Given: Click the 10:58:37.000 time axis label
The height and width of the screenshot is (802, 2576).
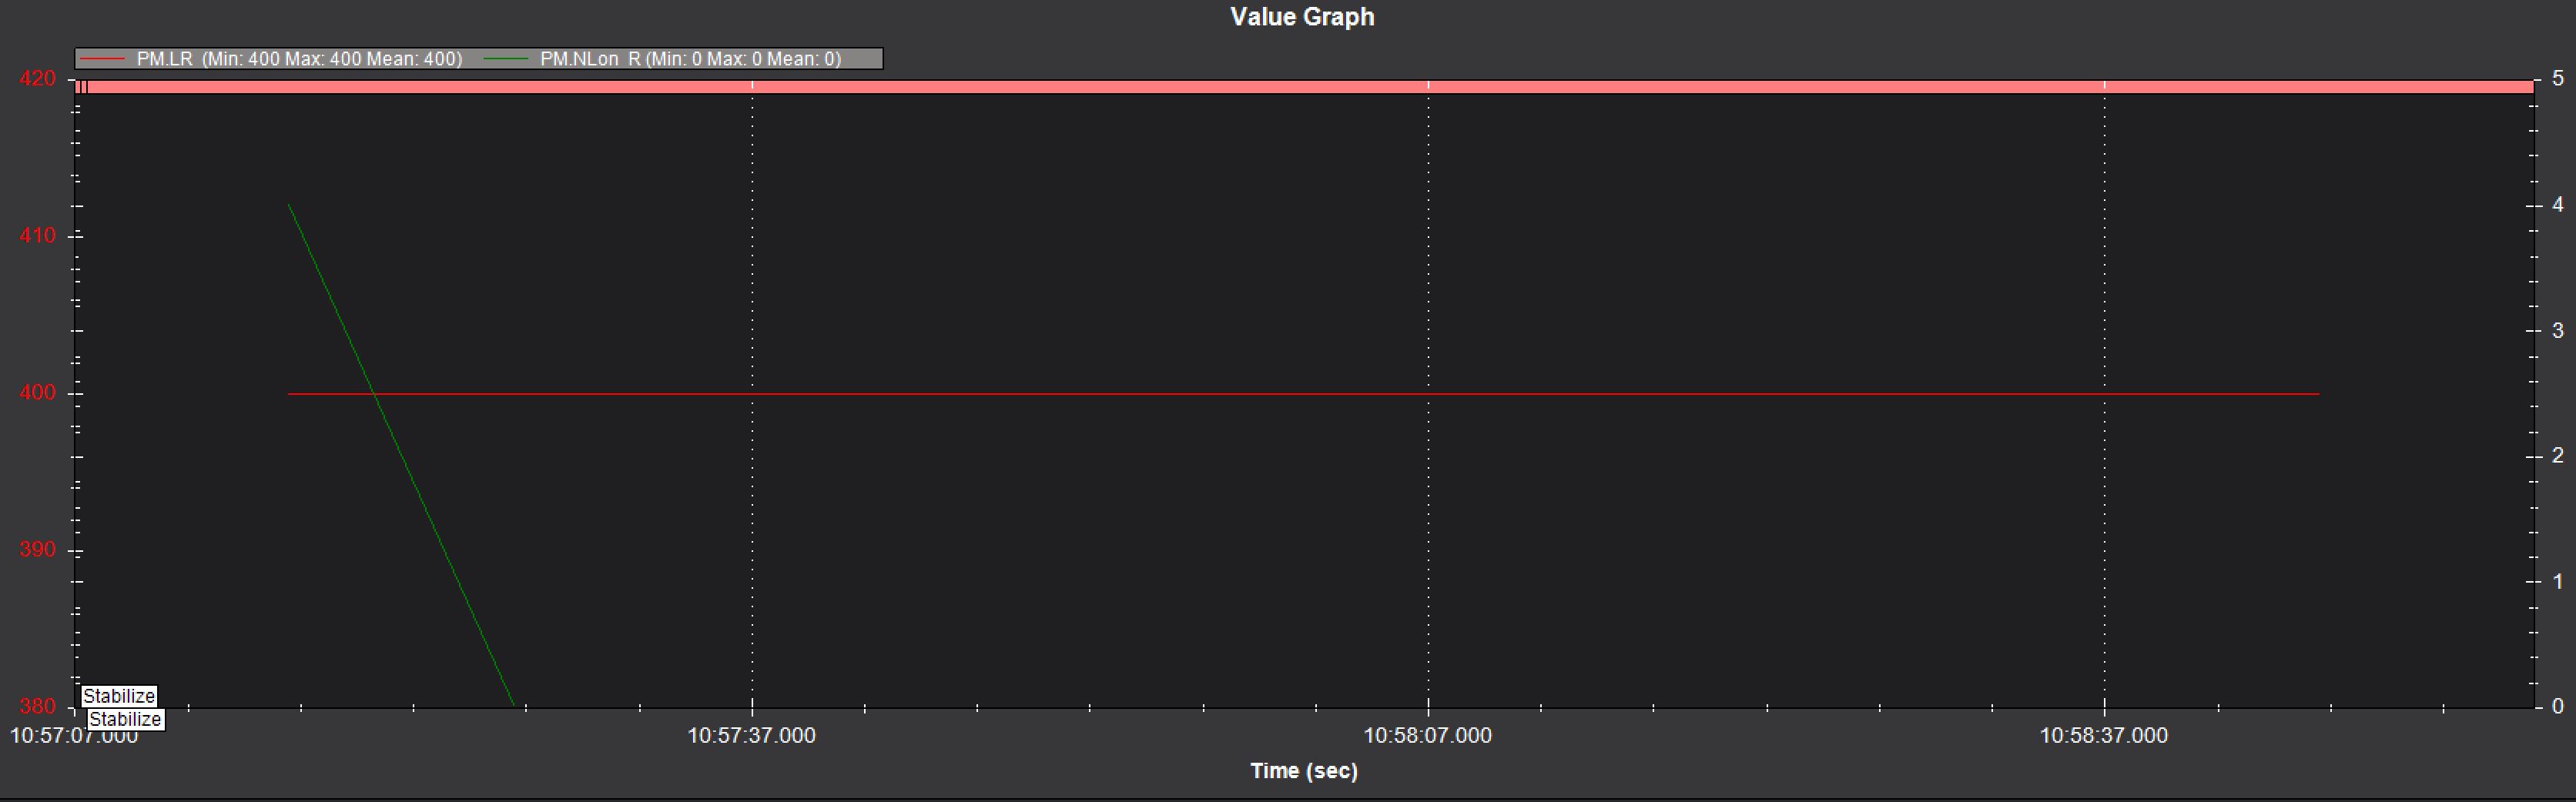Looking at the screenshot, I should (x=2103, y=736).
